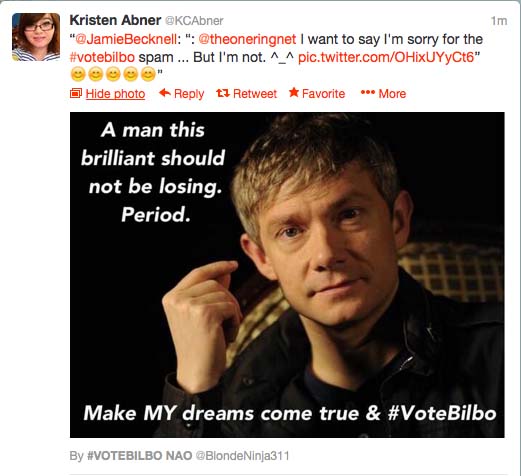Screen dimensions: 521x476
Task: Open the More three-dots icon
Action: point(368,92)
